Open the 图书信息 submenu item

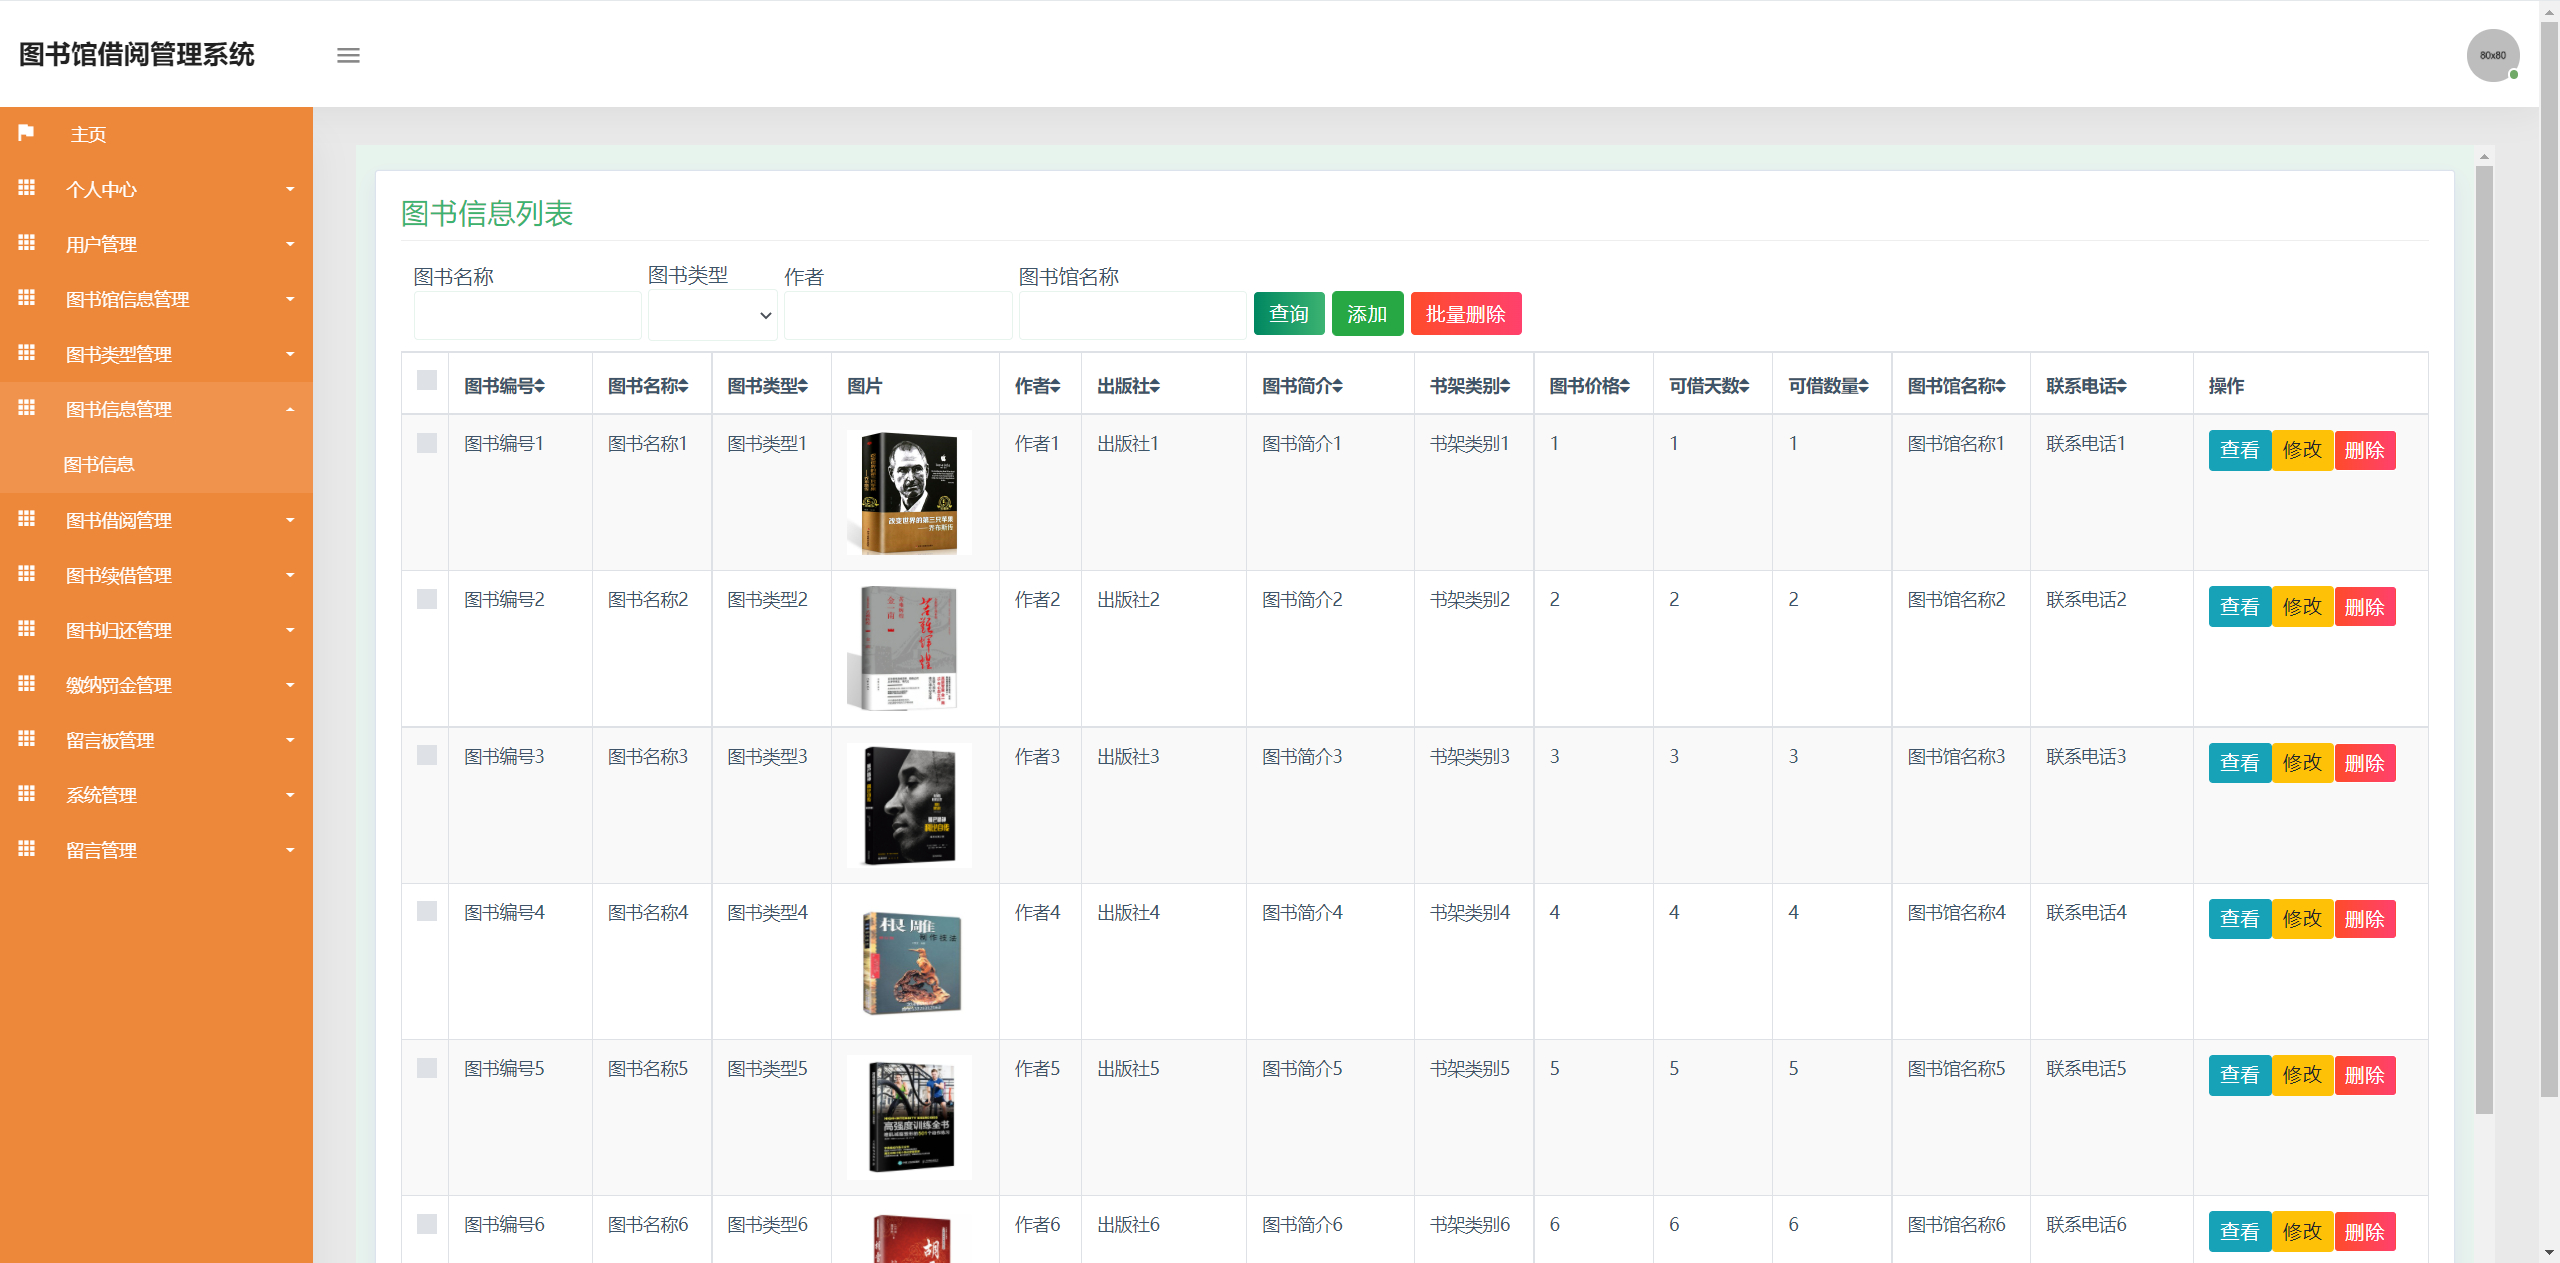(99, 464)
